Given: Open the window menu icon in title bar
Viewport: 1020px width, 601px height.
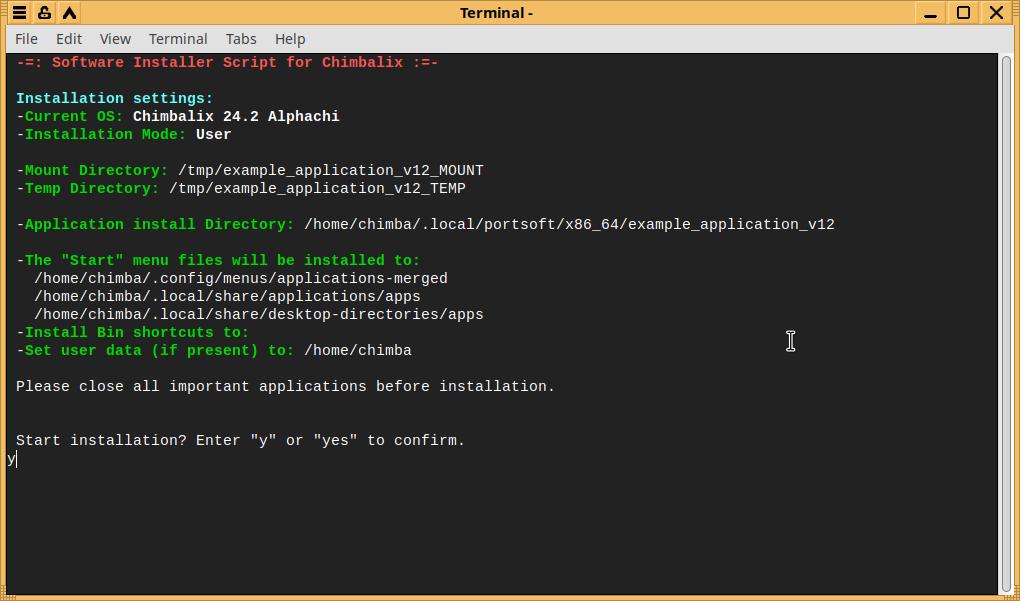Looking at the screenshot, I should [x=19, y=13].
